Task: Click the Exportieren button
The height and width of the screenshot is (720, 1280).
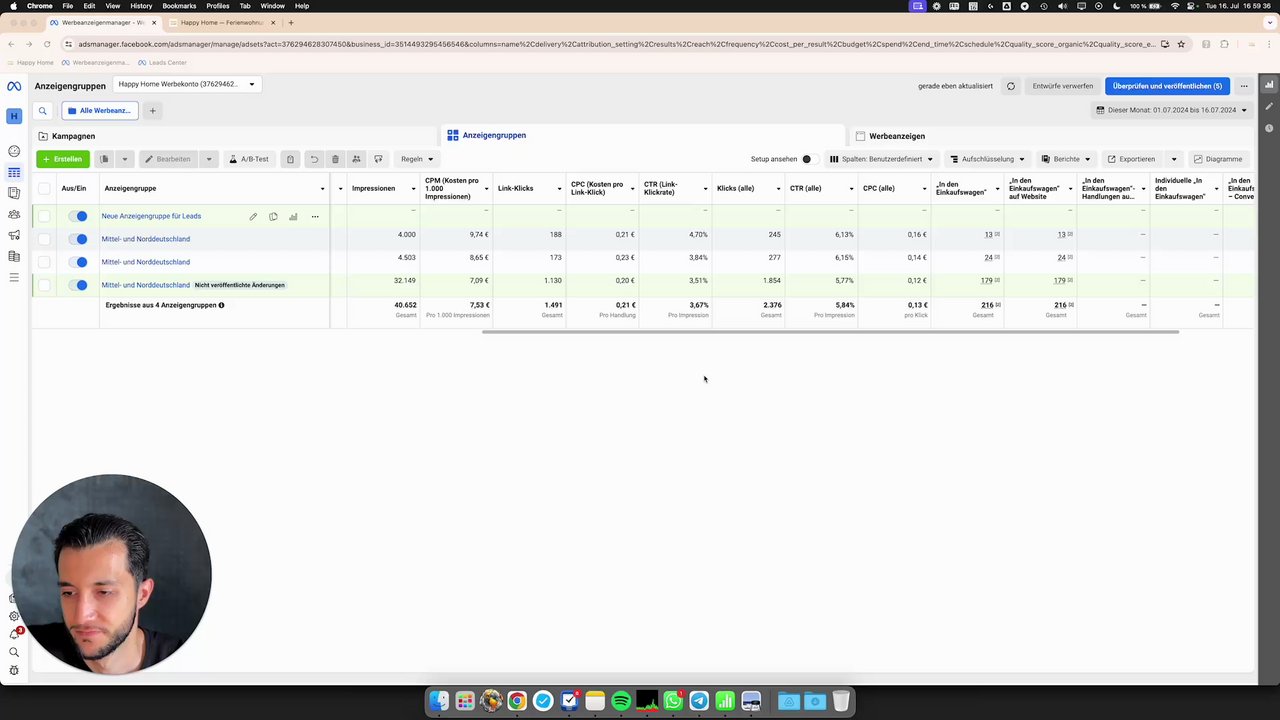Action: coord(1132,159)
